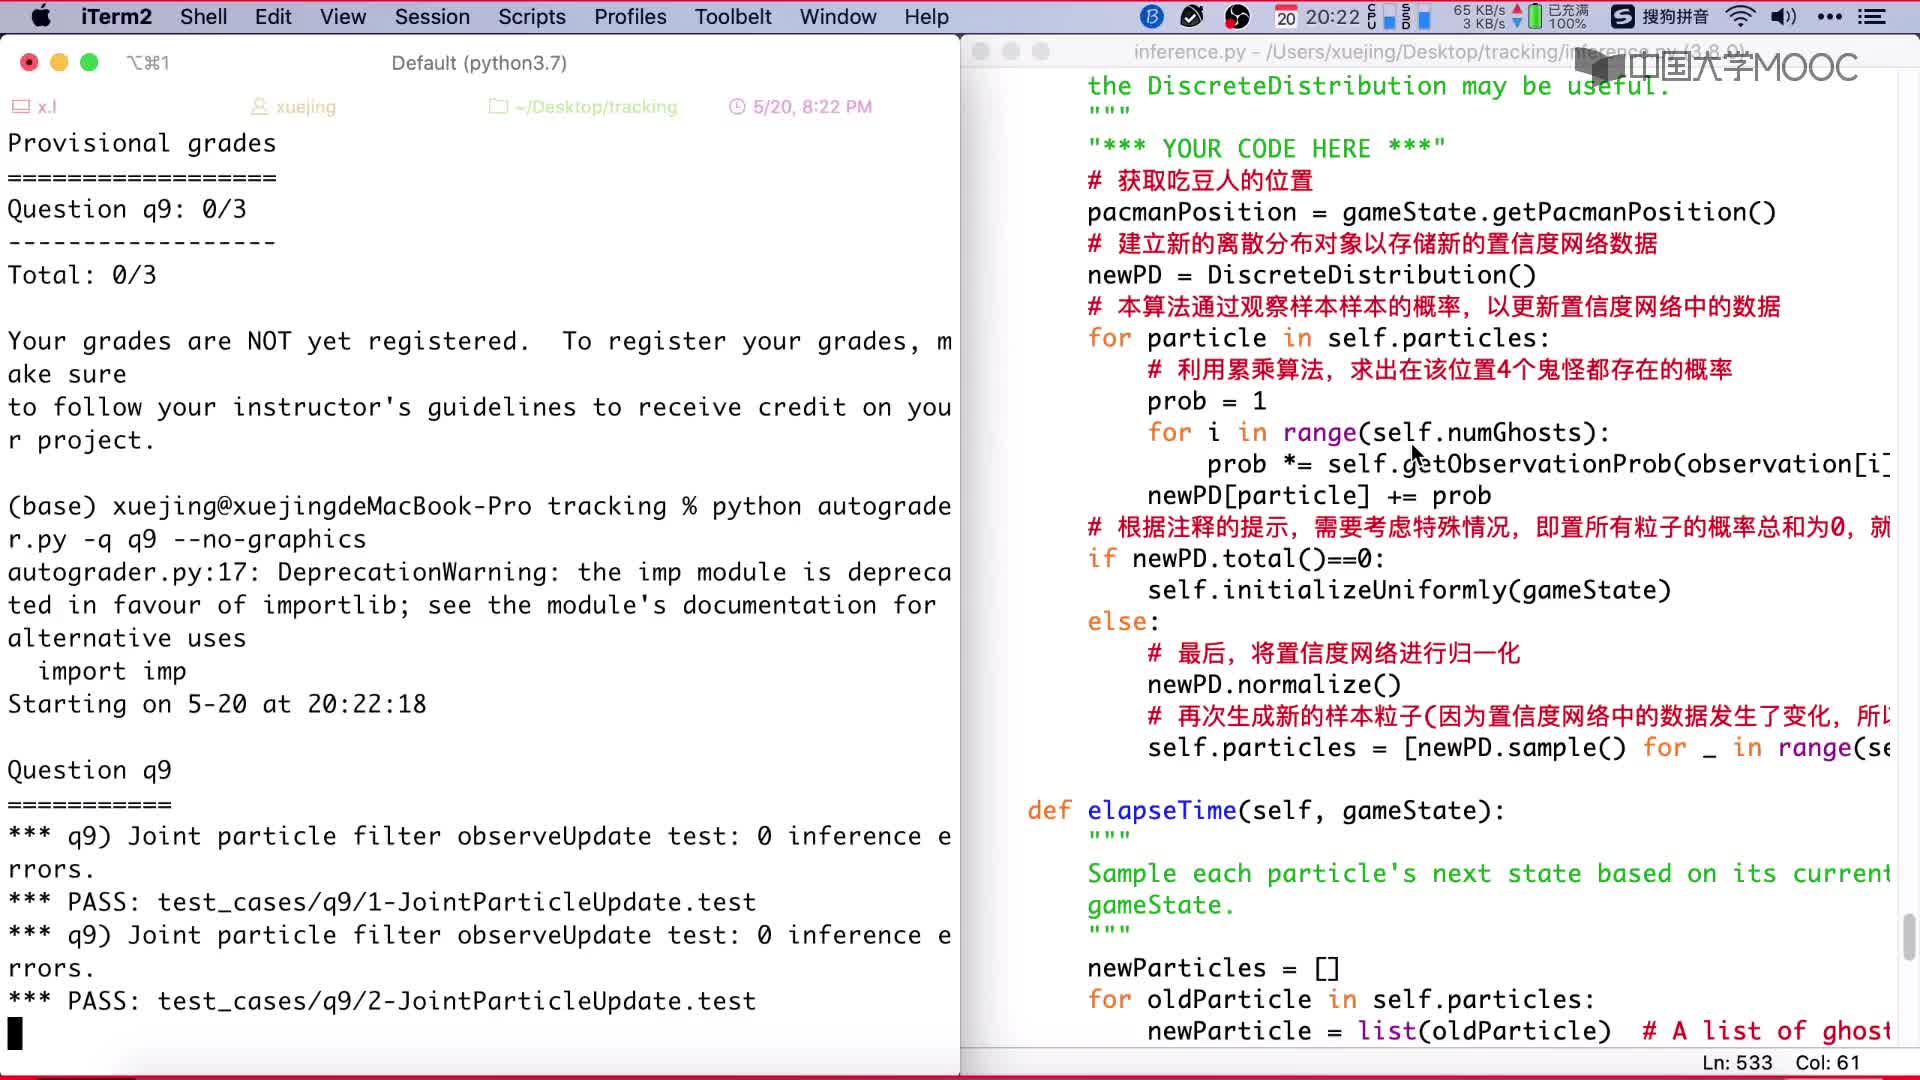Open the Wi-Fi status menu
1920x1080 pixels.
point(1741,16)
